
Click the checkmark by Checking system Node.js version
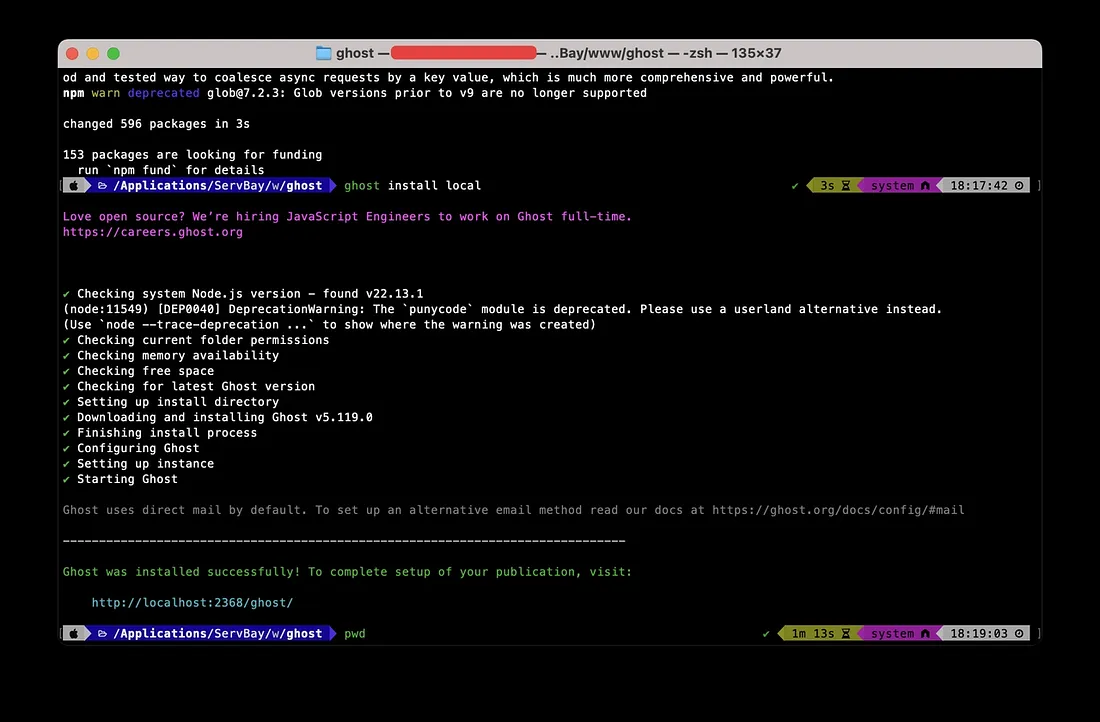67,294
